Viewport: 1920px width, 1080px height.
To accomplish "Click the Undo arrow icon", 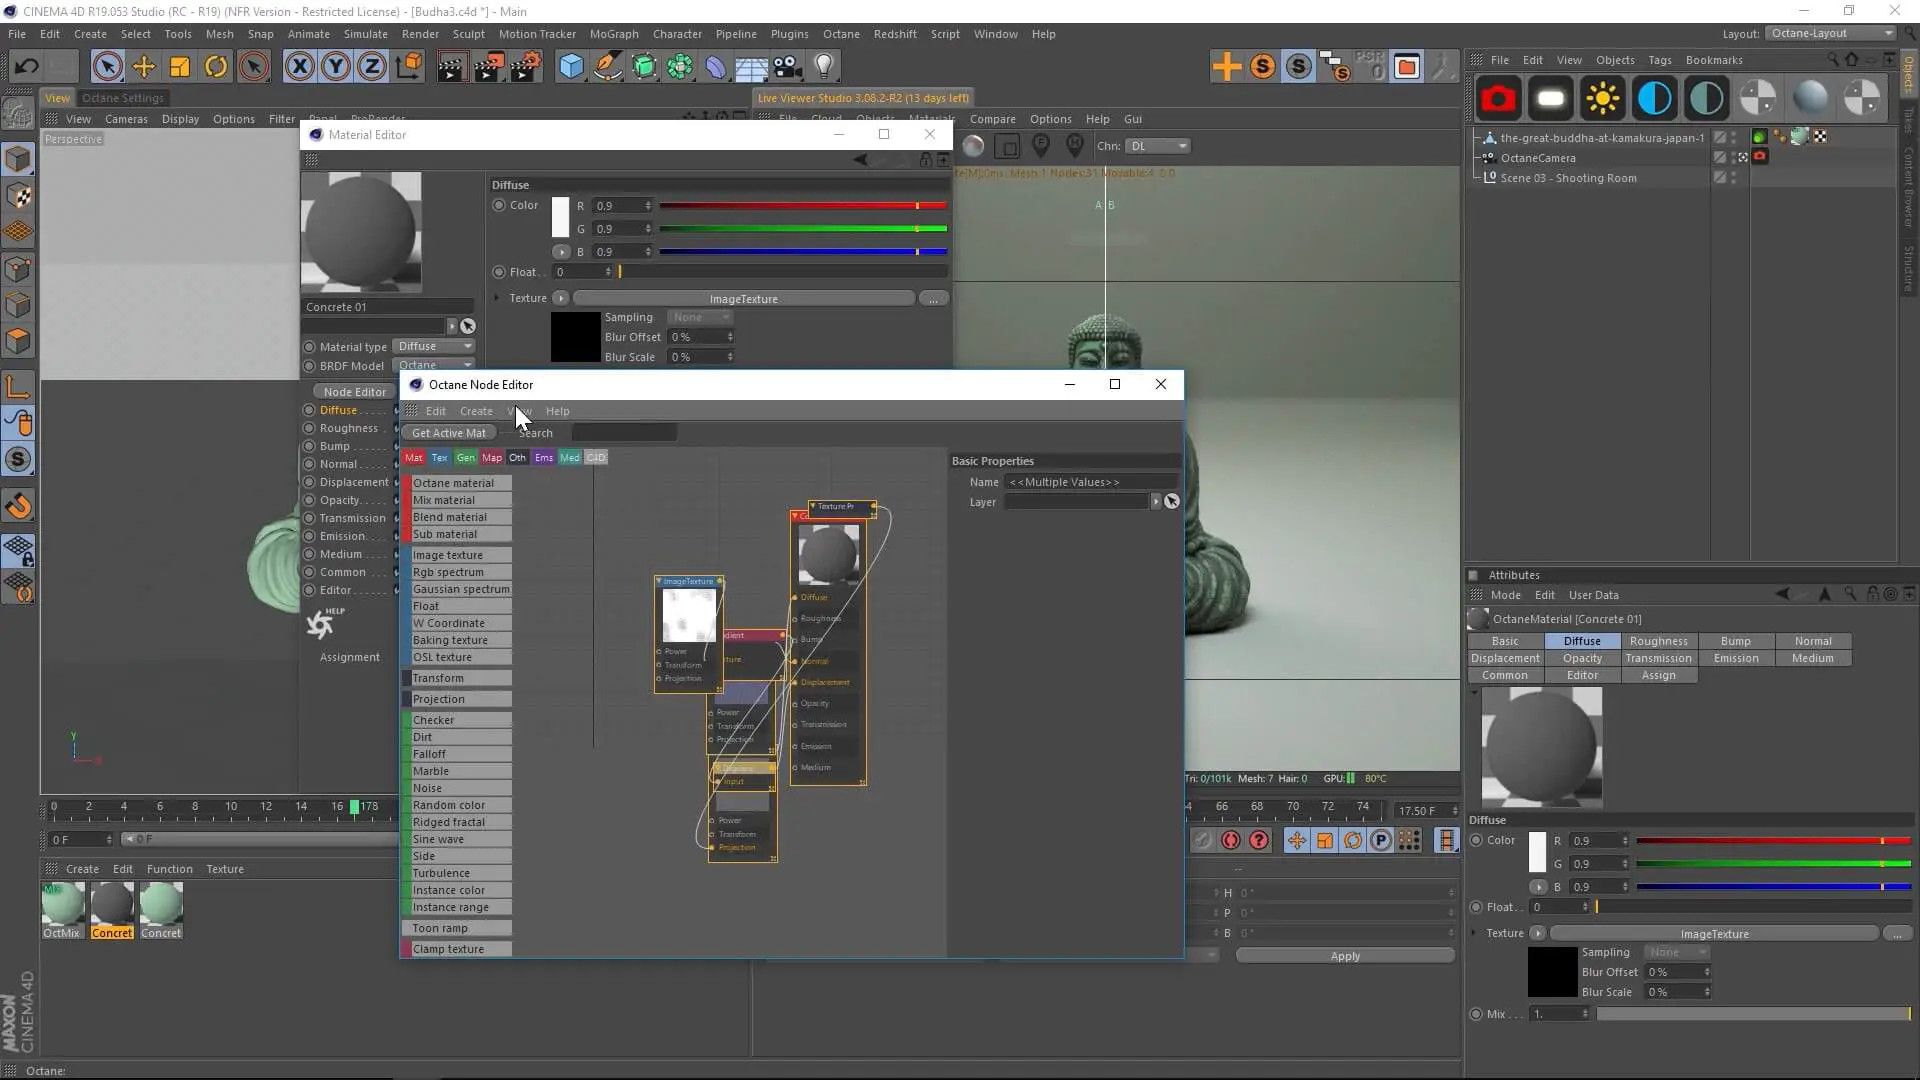I will 26,67.
